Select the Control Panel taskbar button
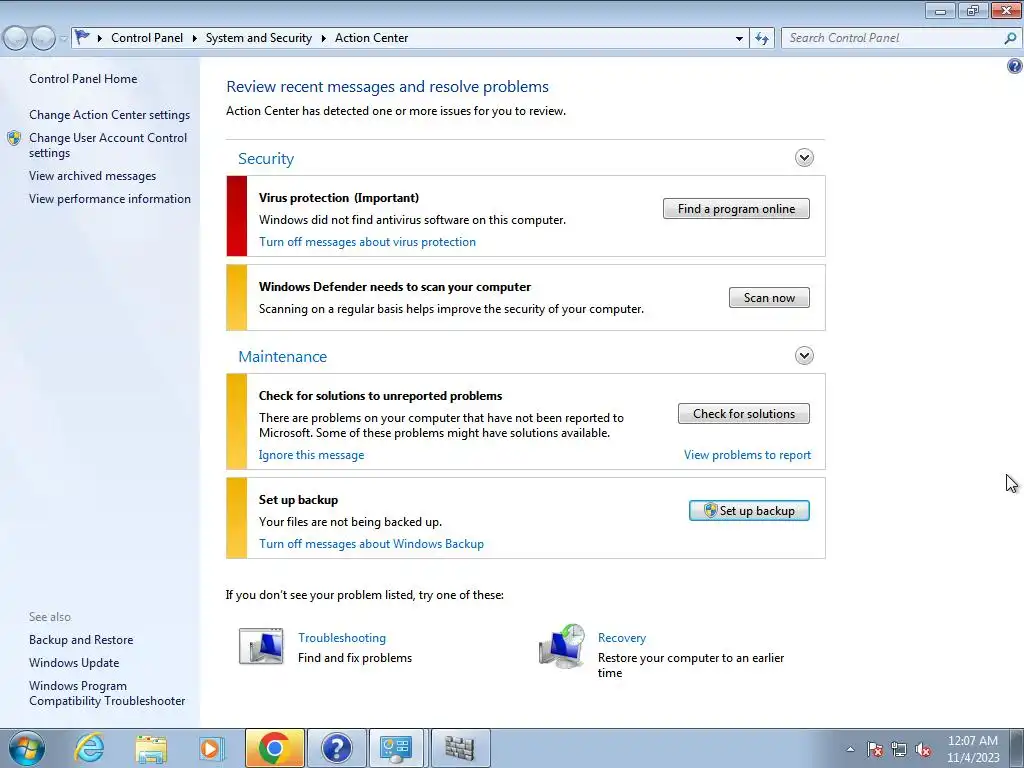Image resolution: width=1024 pixels, height=768 pixels. (x=396, y=748)
